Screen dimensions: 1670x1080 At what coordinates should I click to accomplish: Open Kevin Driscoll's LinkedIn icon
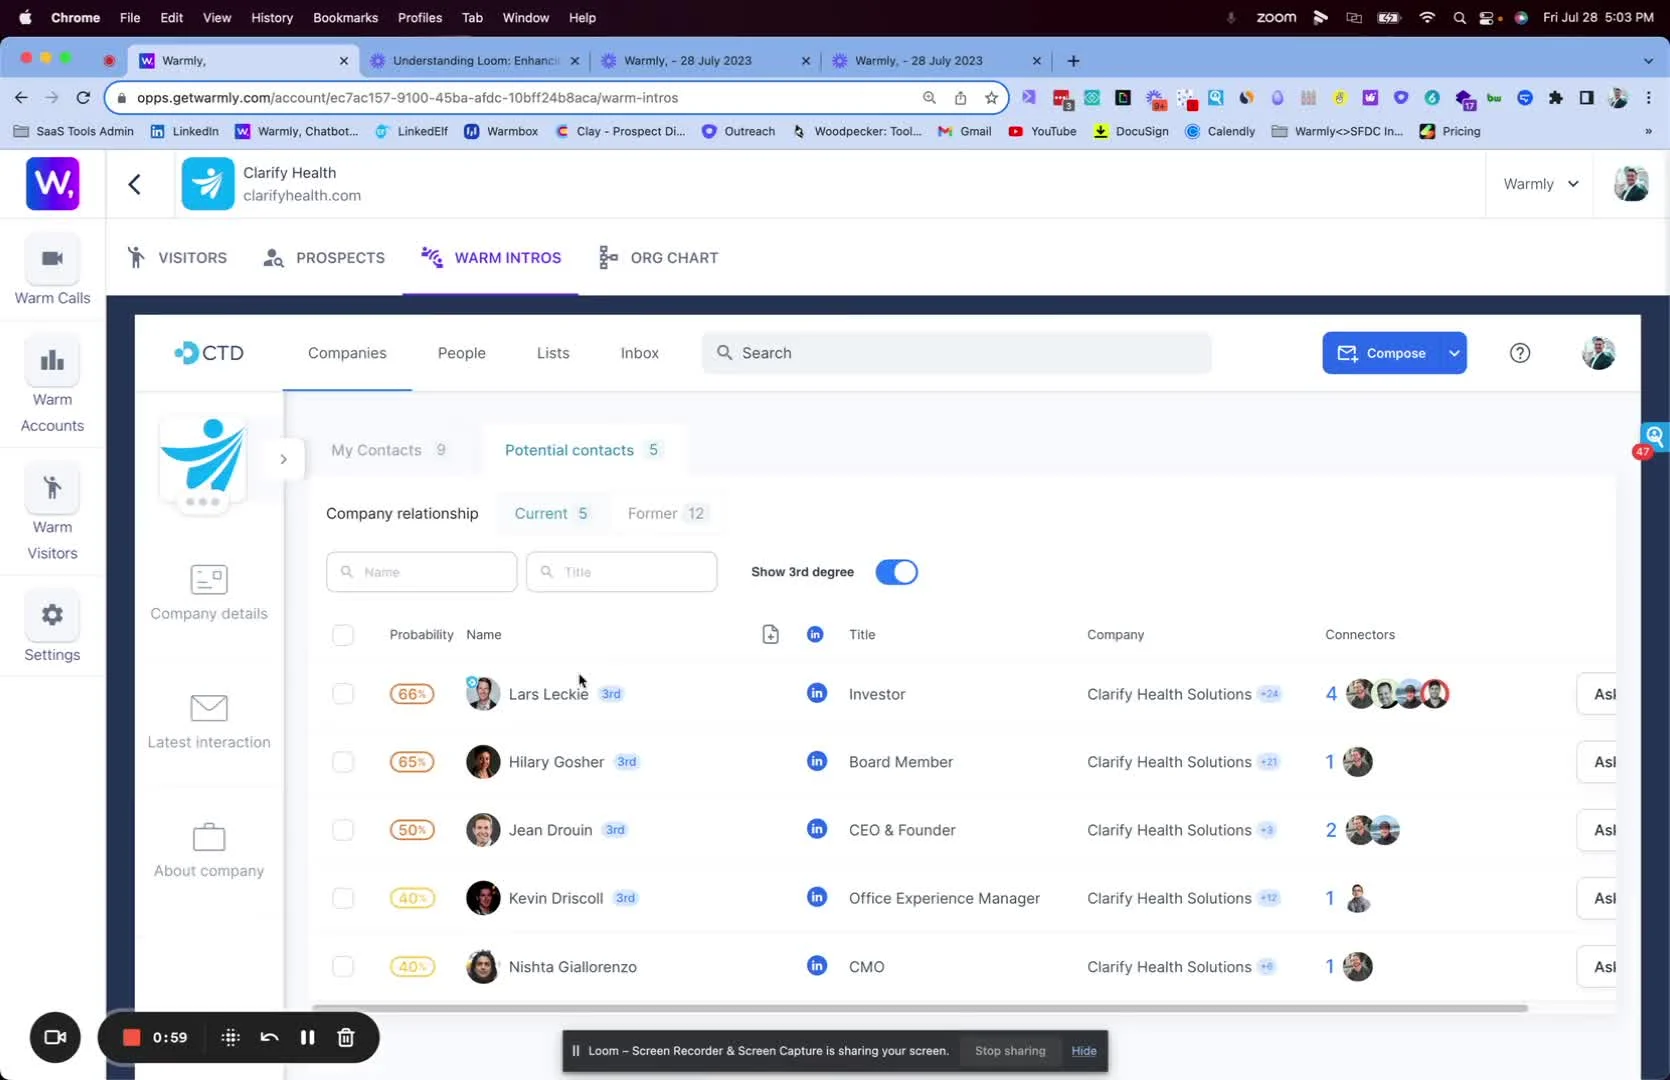click(817, 897)
